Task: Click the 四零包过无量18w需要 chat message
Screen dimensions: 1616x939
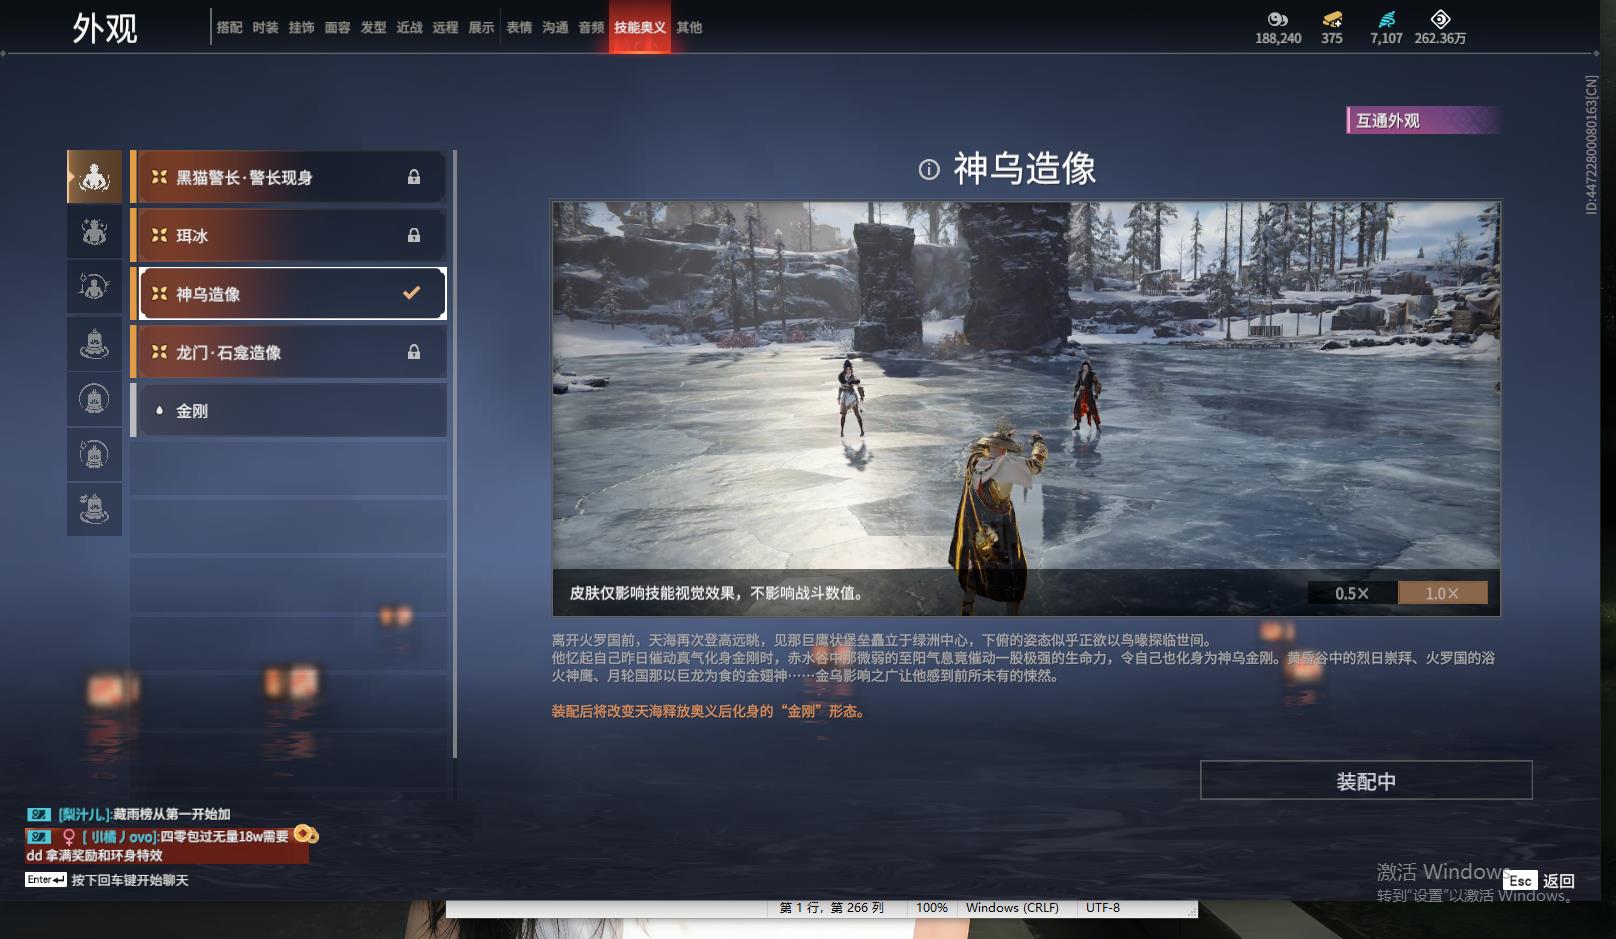Action: (x=224, y=836)
